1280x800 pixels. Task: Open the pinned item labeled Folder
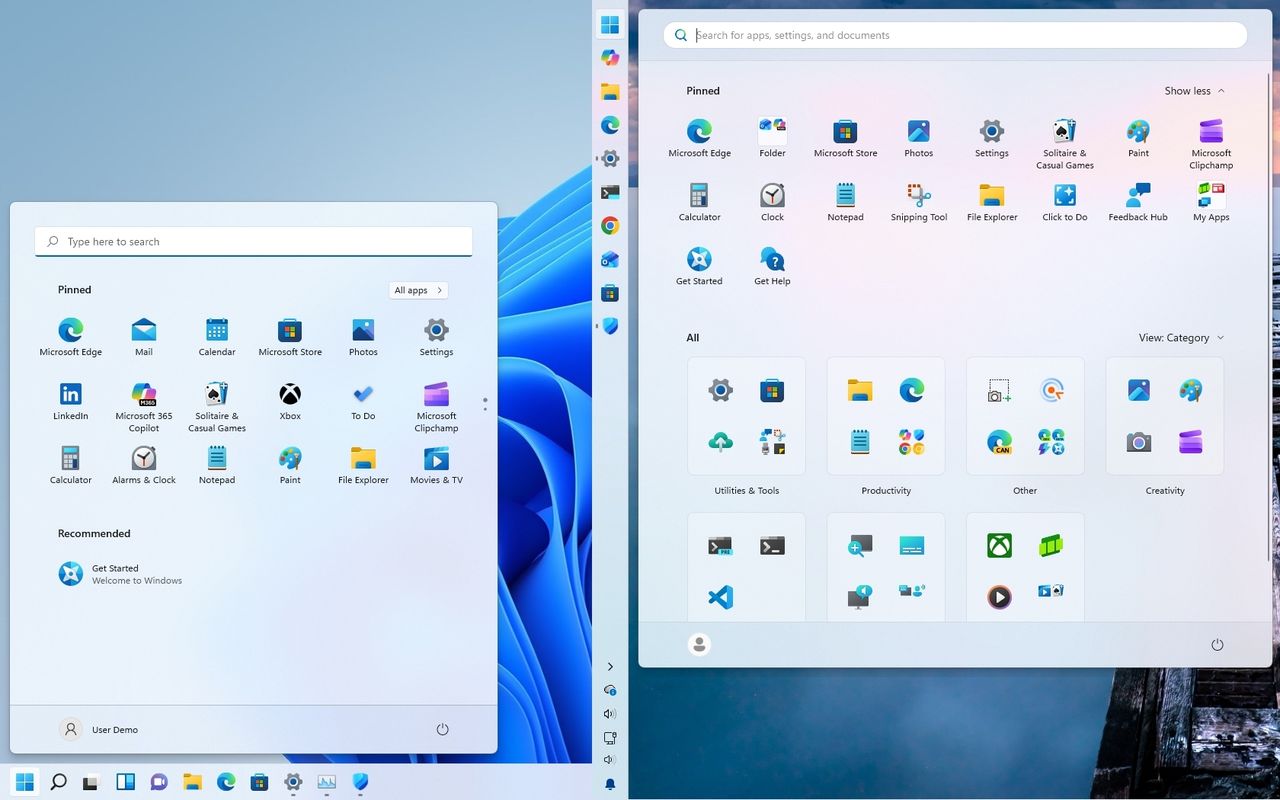pos(772,138)
